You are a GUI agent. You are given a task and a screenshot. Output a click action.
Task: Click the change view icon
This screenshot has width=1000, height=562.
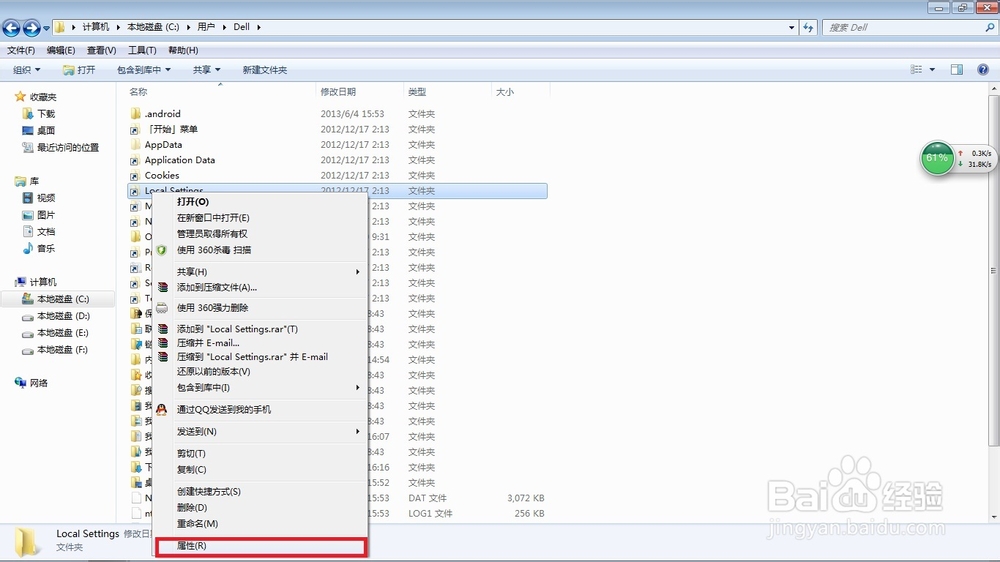(x=916, y=70)
